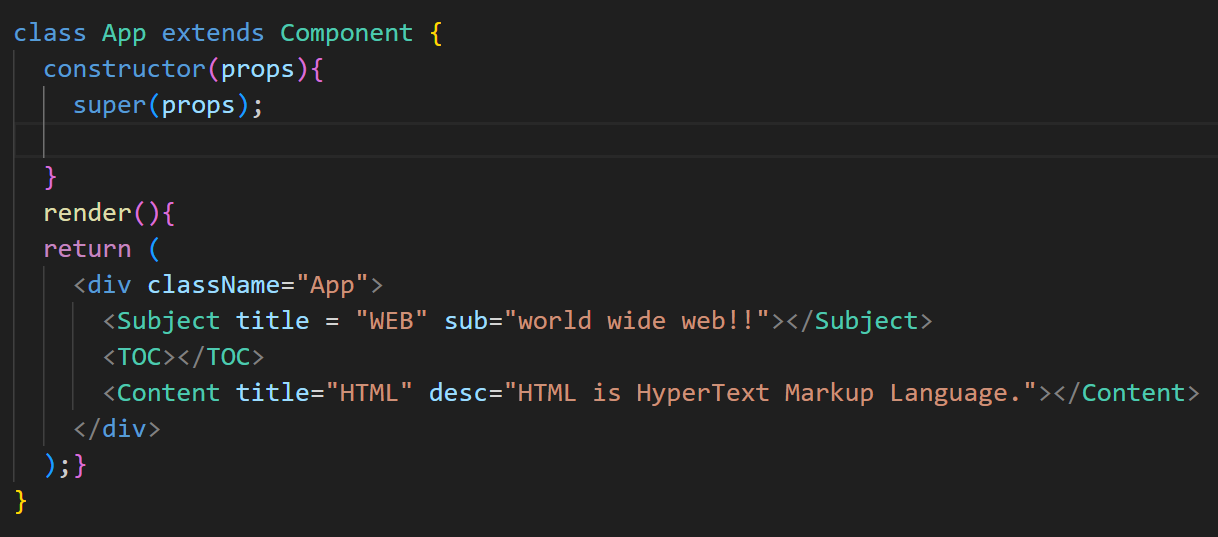Click the final closing yellow brace

pyautogui.click(x=21, y=500)
